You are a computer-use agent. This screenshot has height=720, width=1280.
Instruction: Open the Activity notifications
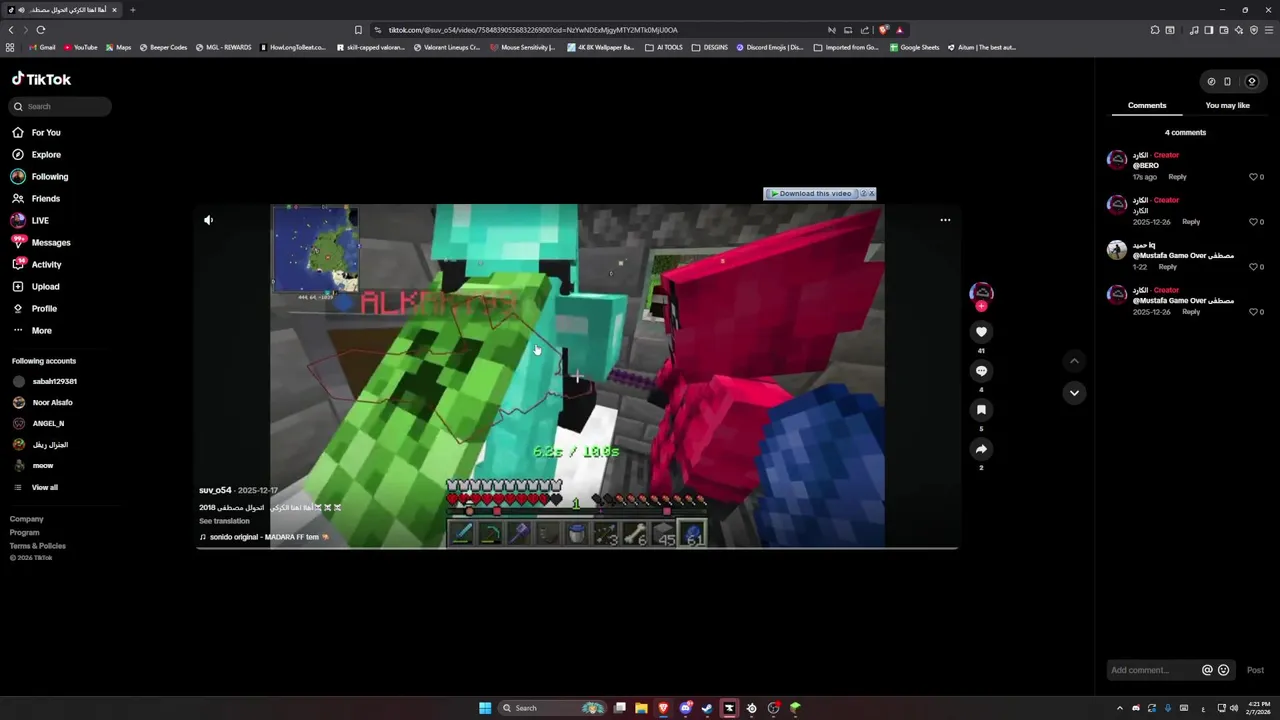pyautogui.click(x=46, y=265)
